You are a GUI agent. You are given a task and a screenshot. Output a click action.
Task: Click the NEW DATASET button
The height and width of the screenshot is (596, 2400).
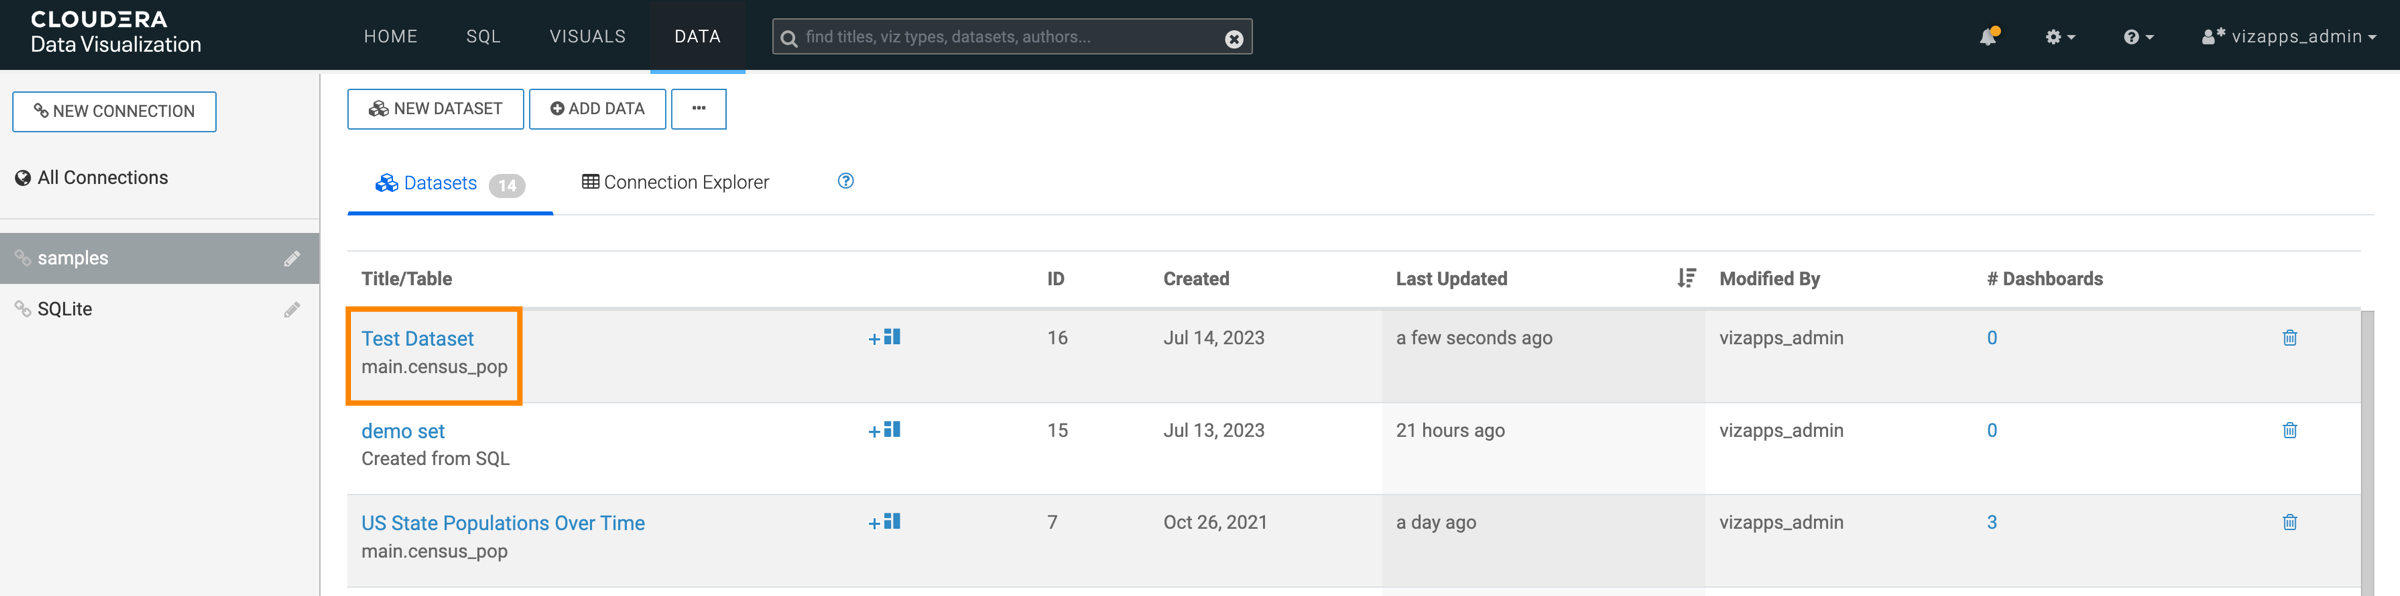(x=435, y=109)
